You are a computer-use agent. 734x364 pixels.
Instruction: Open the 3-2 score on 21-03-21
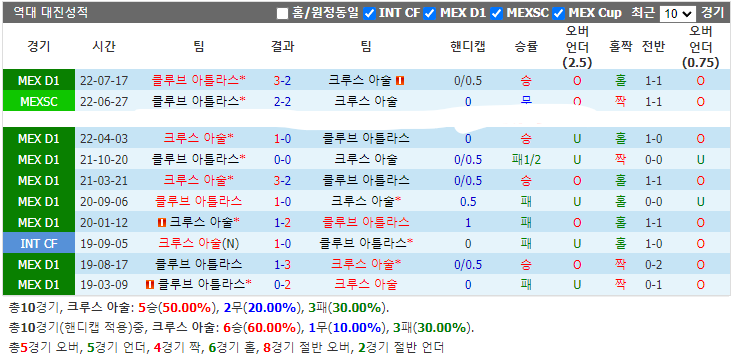point(282,181)
